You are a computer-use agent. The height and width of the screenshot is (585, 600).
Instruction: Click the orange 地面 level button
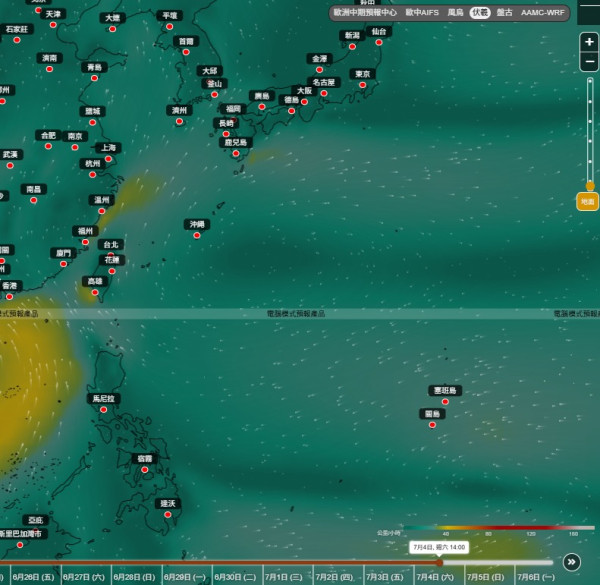tap(587, 201)
